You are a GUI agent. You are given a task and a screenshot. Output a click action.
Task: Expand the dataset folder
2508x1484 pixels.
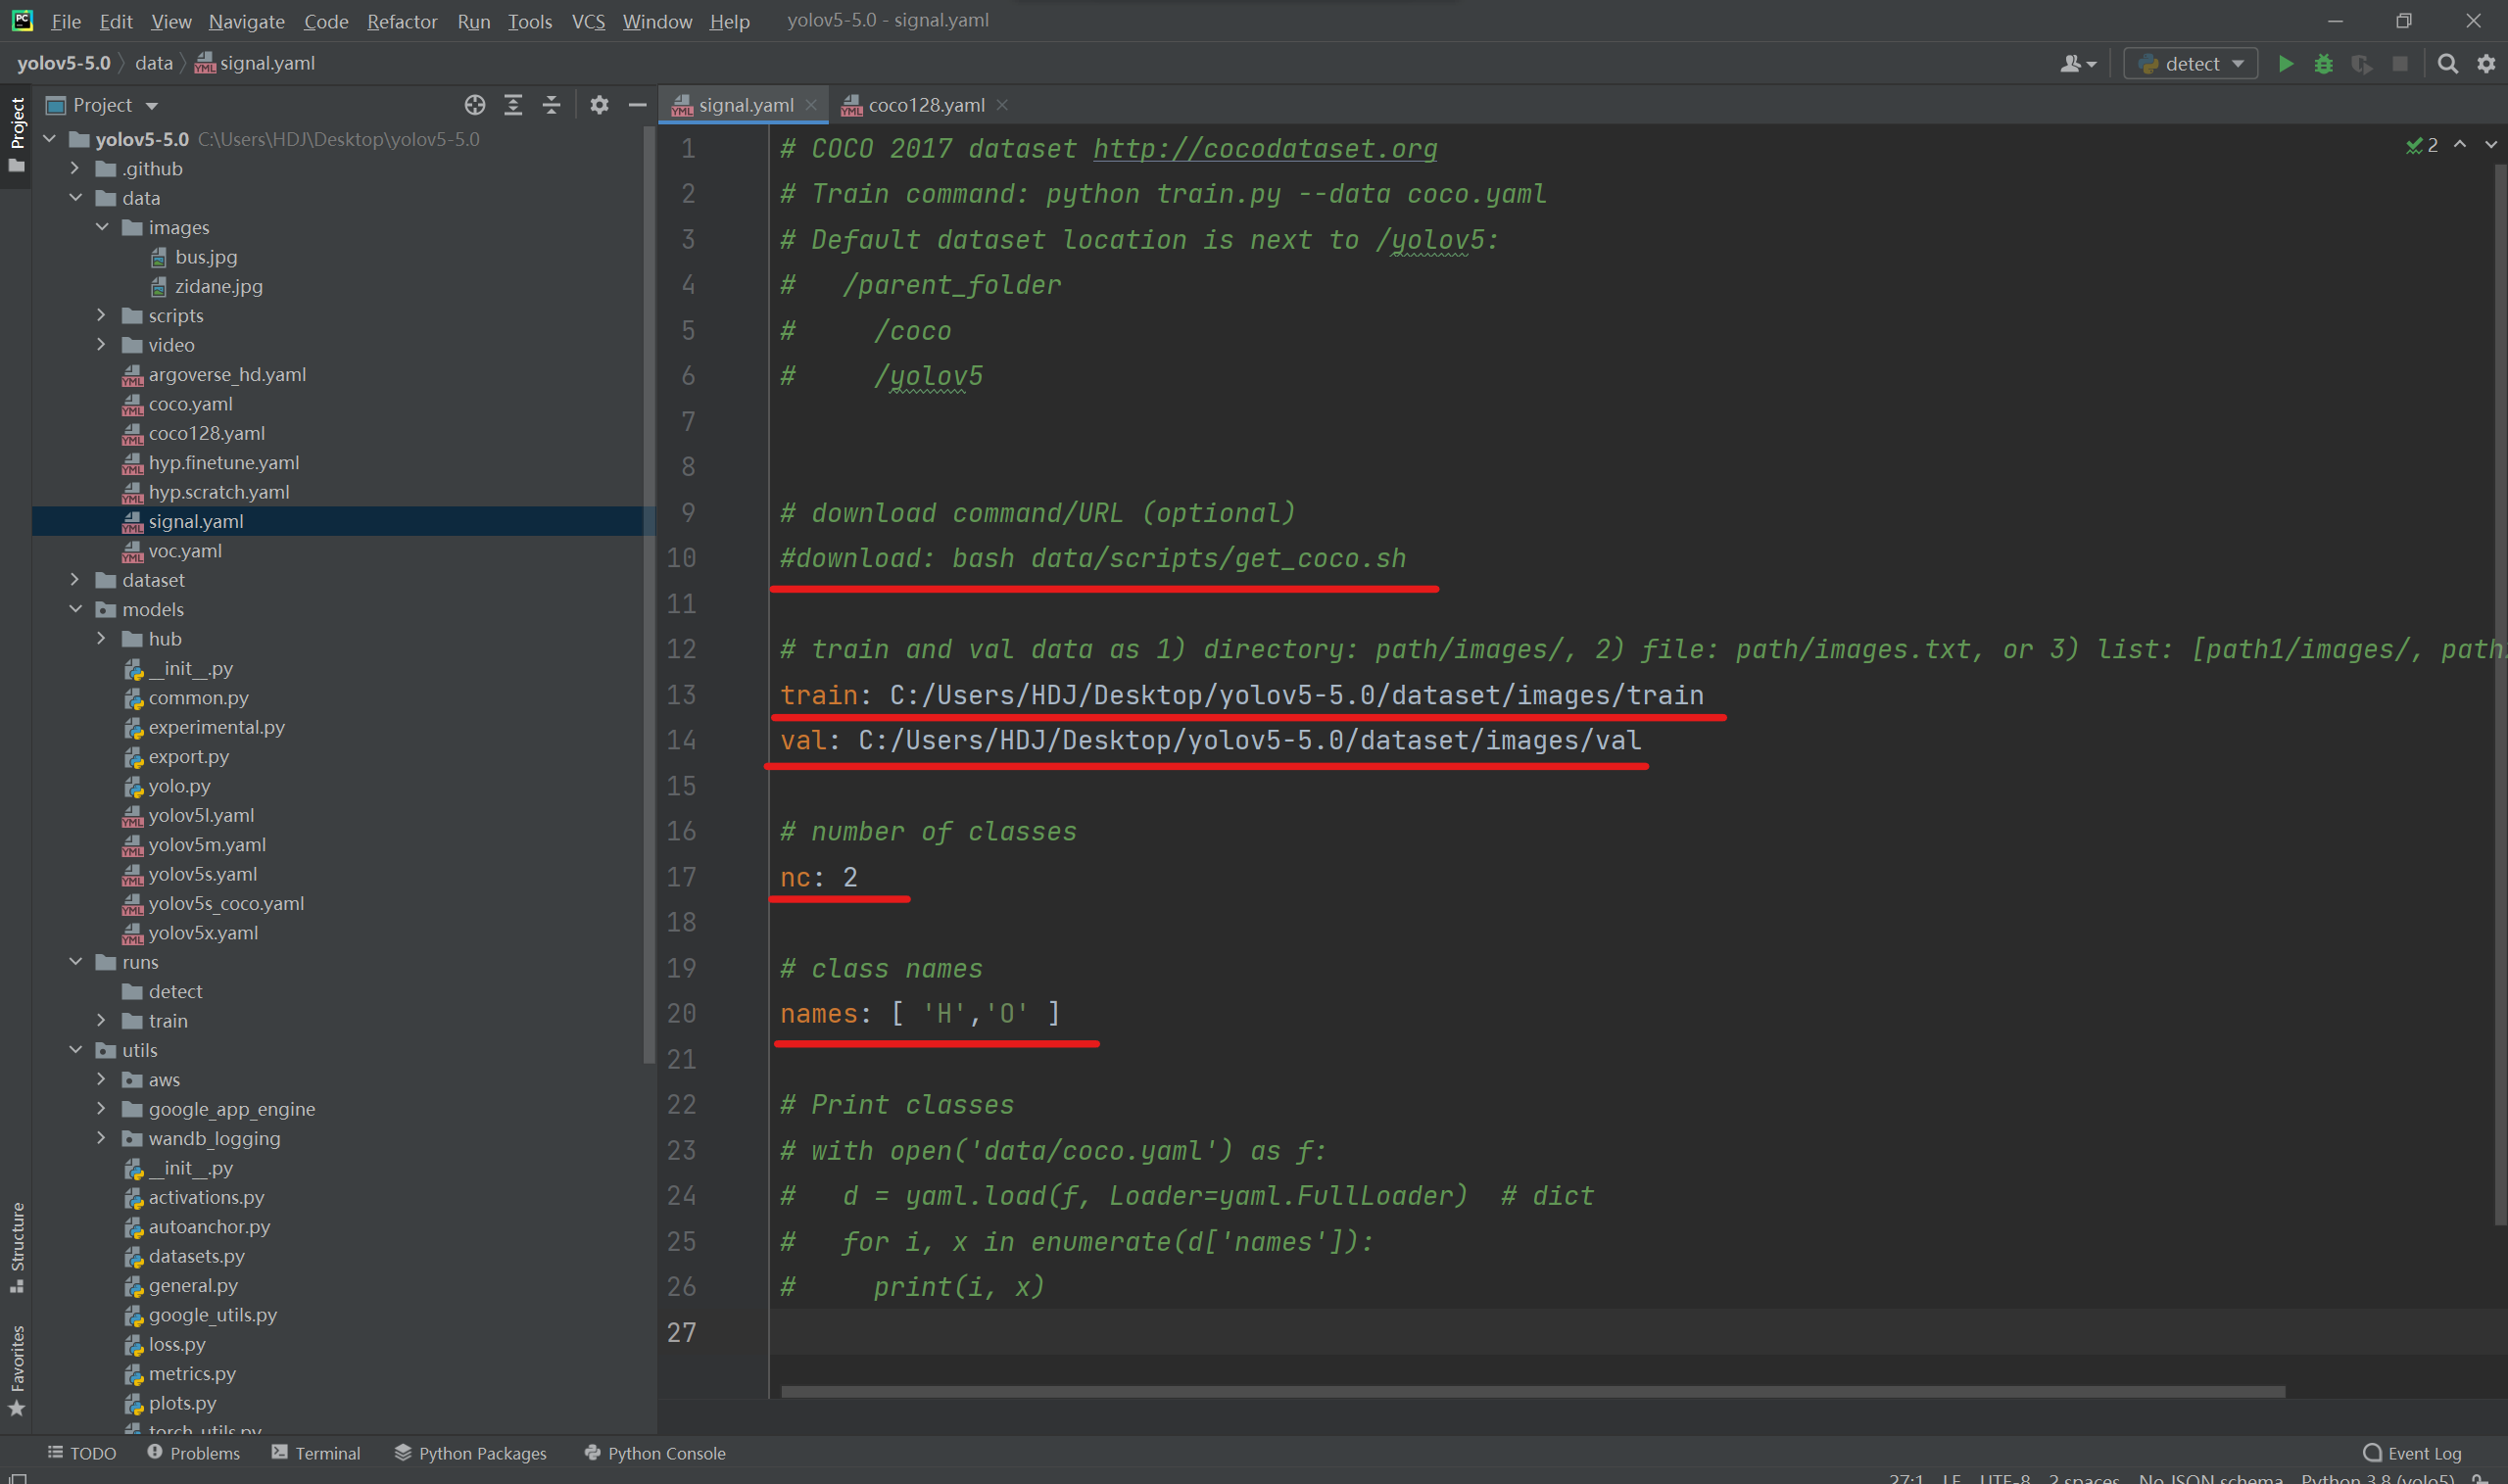(x=75, y=580)
